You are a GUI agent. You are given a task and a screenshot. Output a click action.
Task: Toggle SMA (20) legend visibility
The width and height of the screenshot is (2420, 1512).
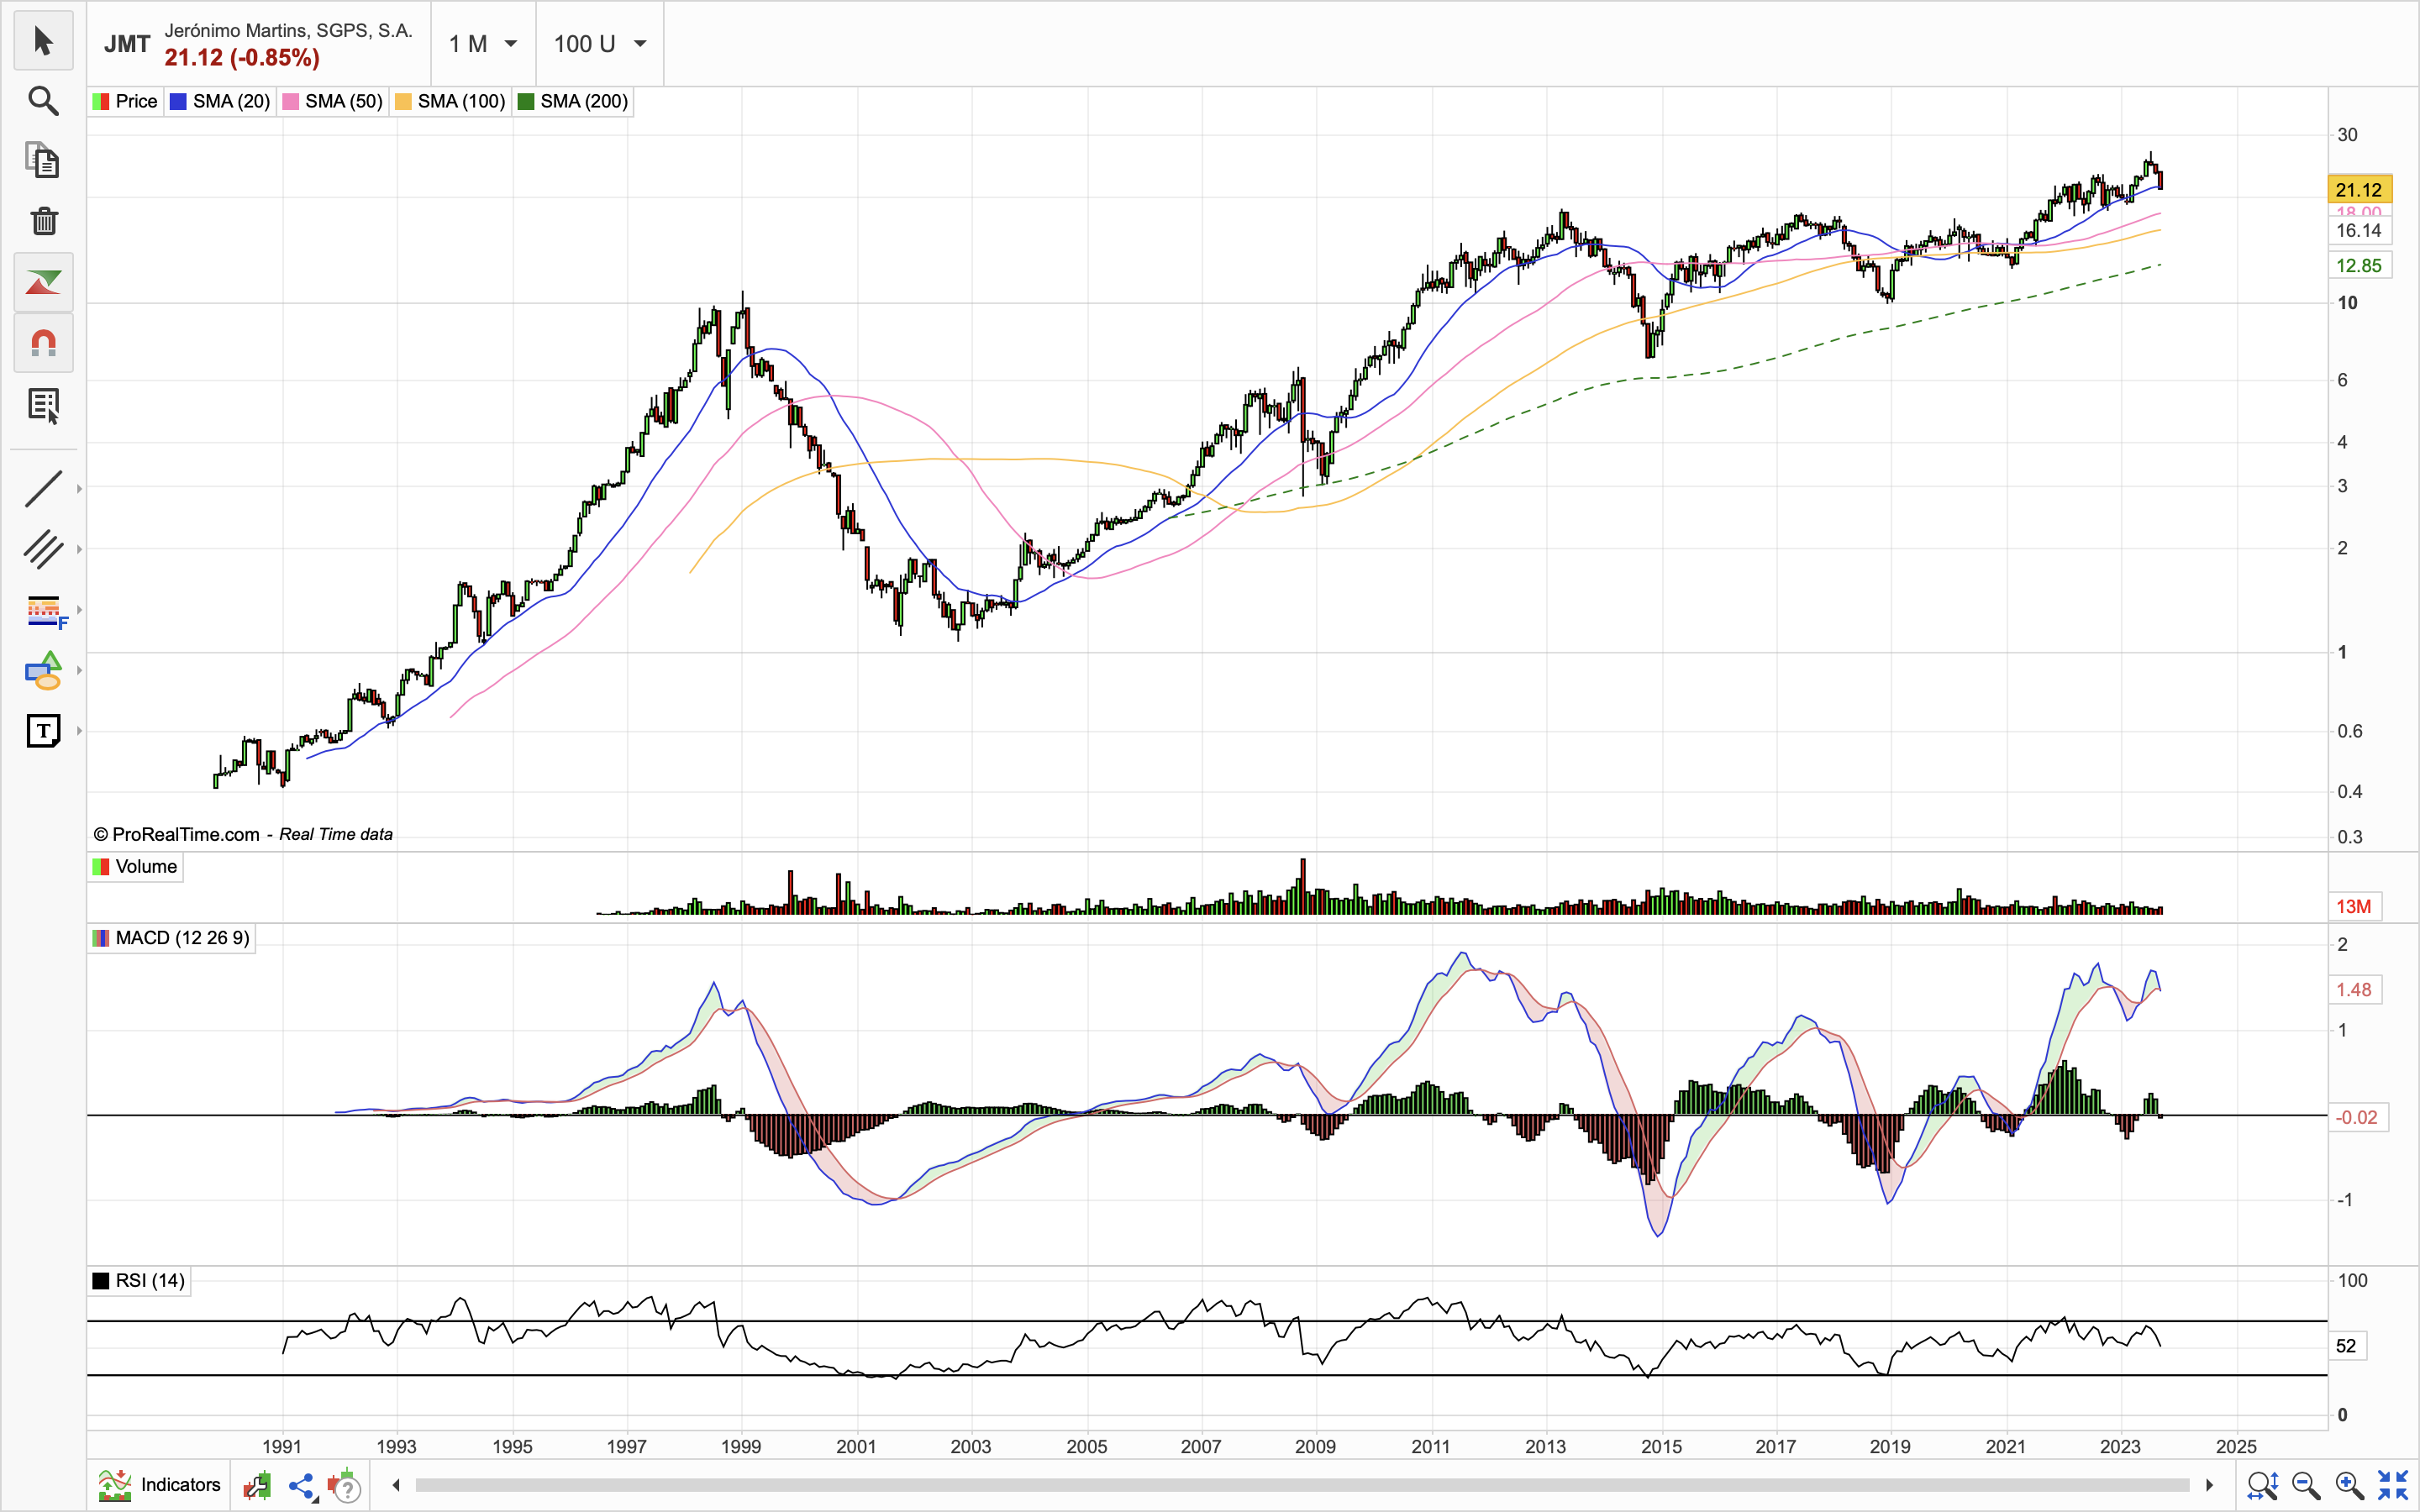point(220,101)
